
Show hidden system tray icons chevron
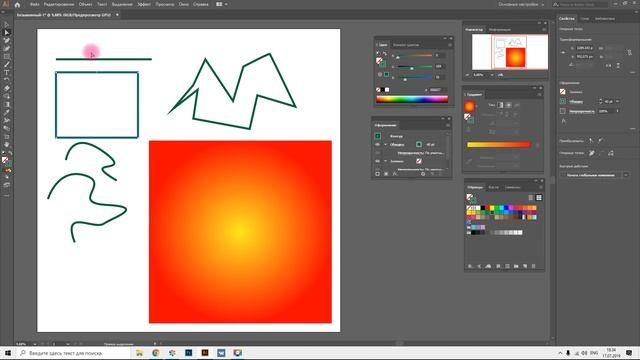(x=560, y=353)
